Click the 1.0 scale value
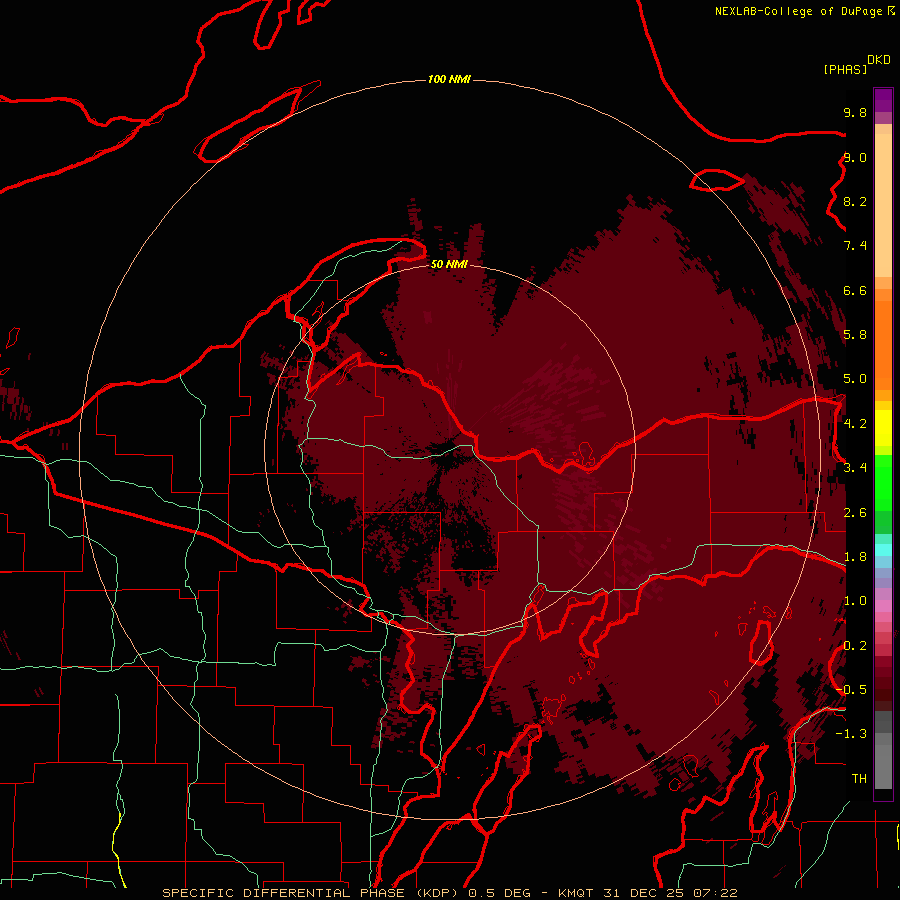 click(855, 601)
